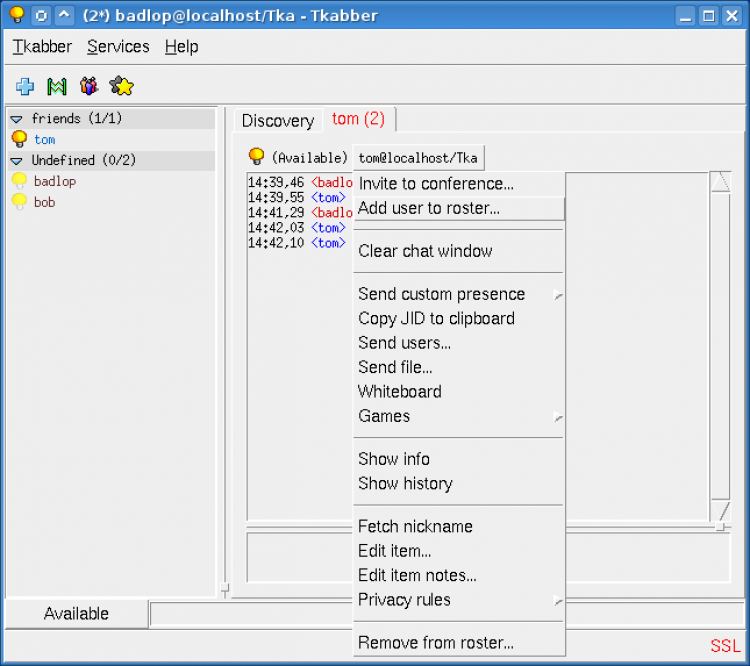Choose Remove from roster...
Image resolution: width=750 pixels, height=666 pixels.
459,643
